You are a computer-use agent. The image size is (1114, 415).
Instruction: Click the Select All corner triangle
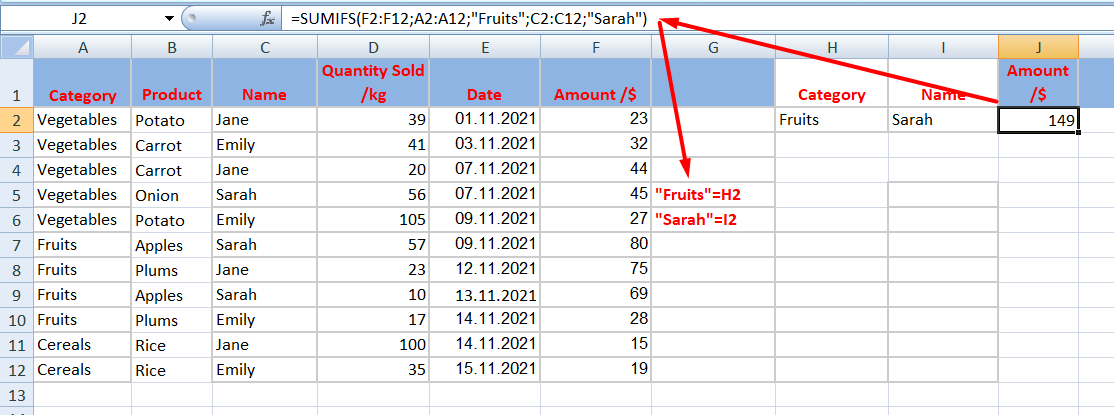pyautogui.click(x=16, y=47)
